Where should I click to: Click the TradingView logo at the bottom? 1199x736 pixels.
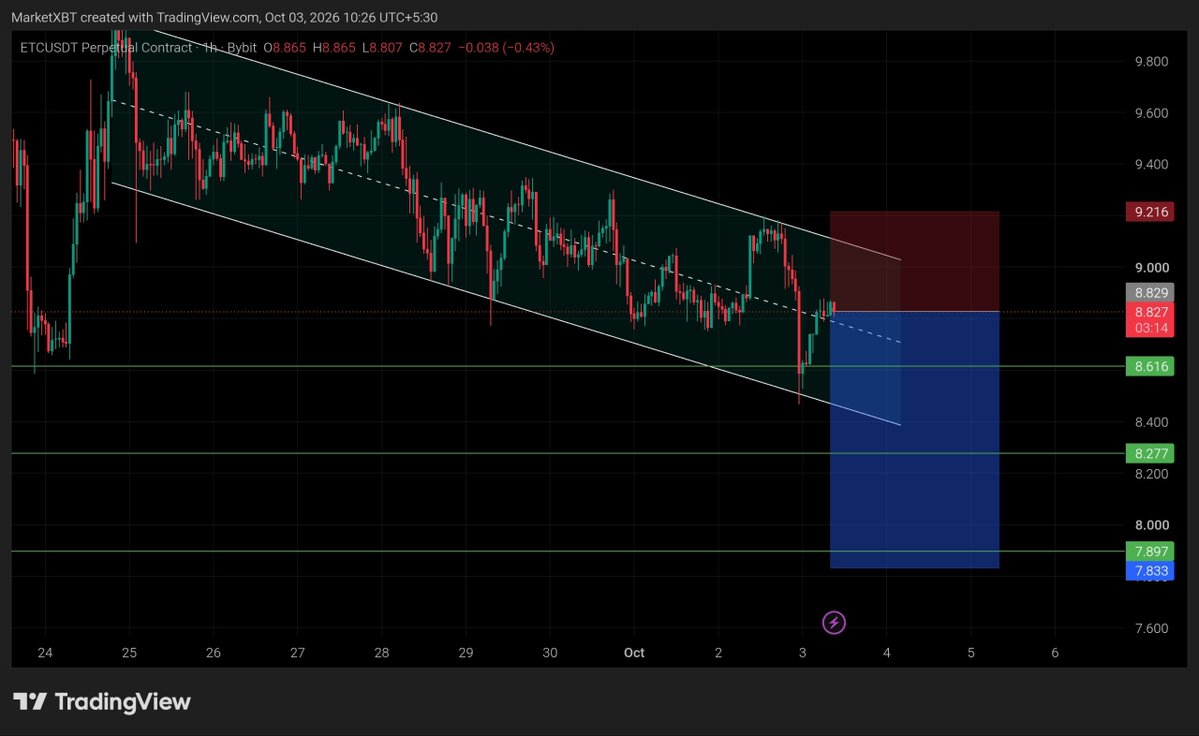(102, 702)
